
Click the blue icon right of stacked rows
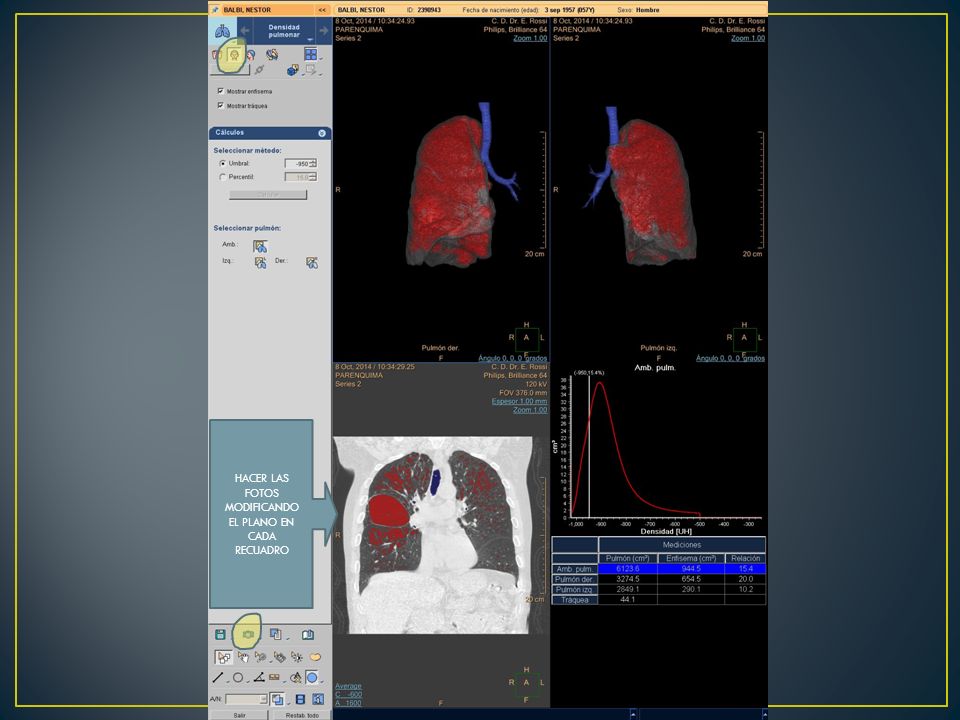(318, 699)
